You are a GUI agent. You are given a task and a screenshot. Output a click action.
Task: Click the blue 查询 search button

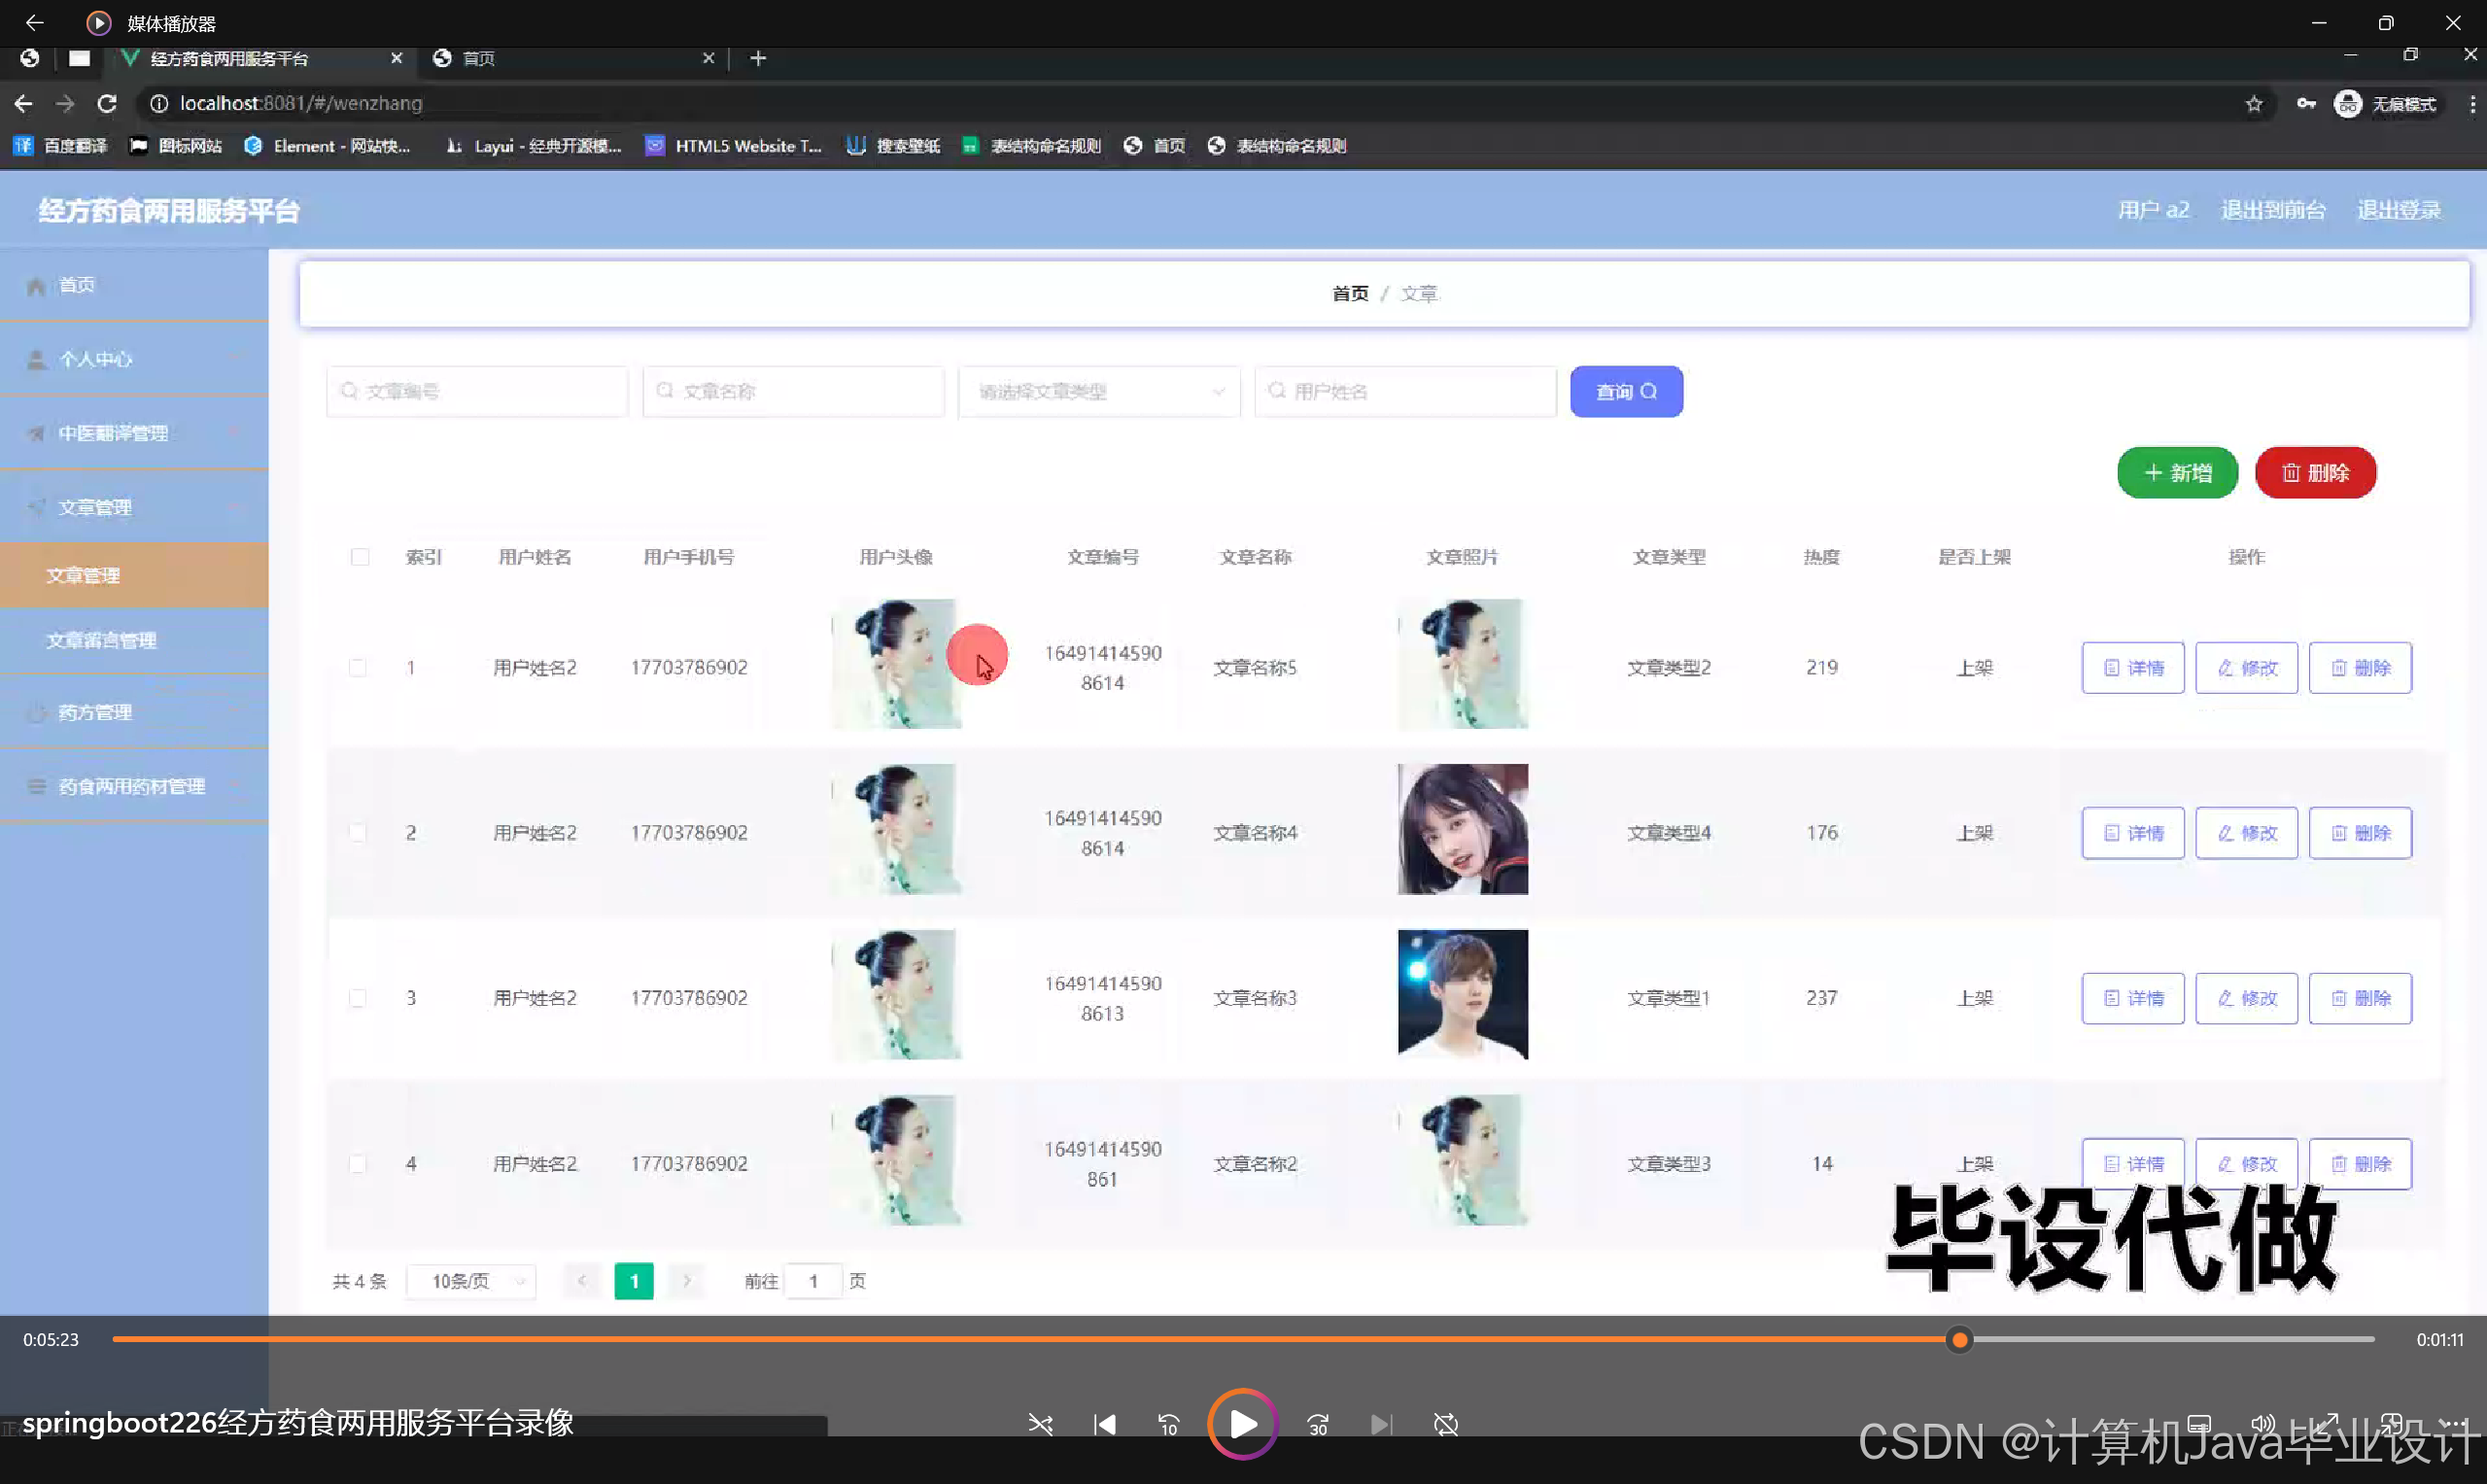pos(1626,391)
